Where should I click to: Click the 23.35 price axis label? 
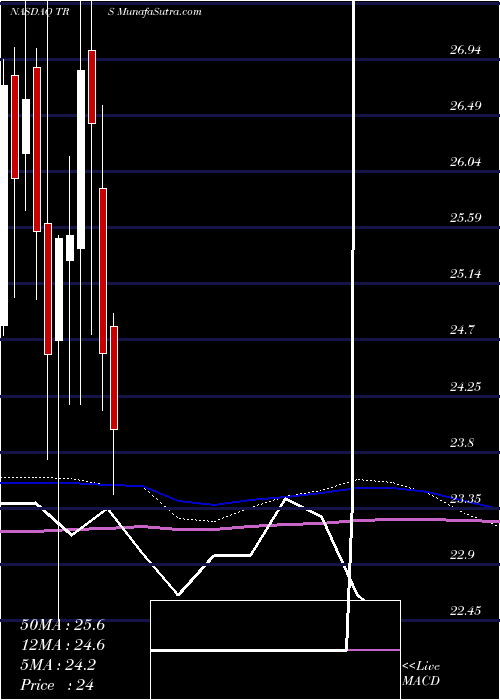(x=466, y=499)
